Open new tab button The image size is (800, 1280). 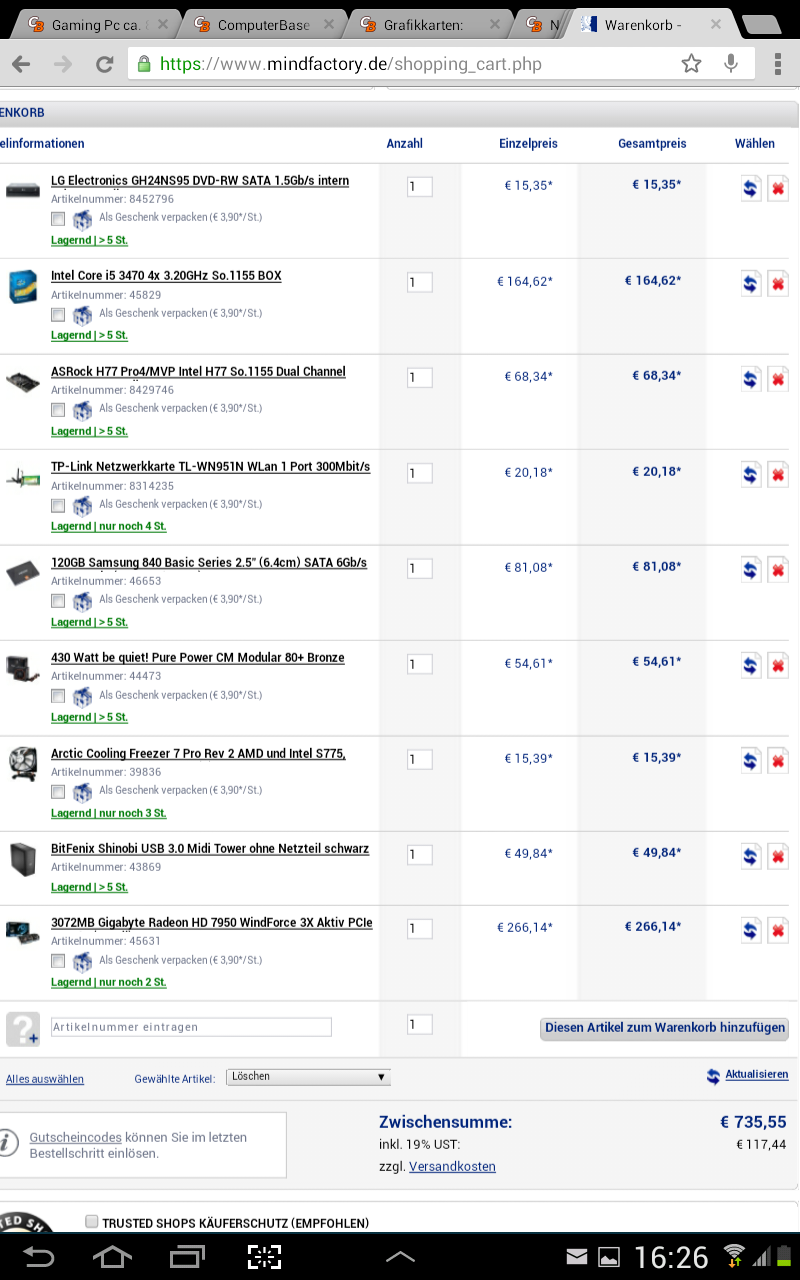[x=763, y=25]
